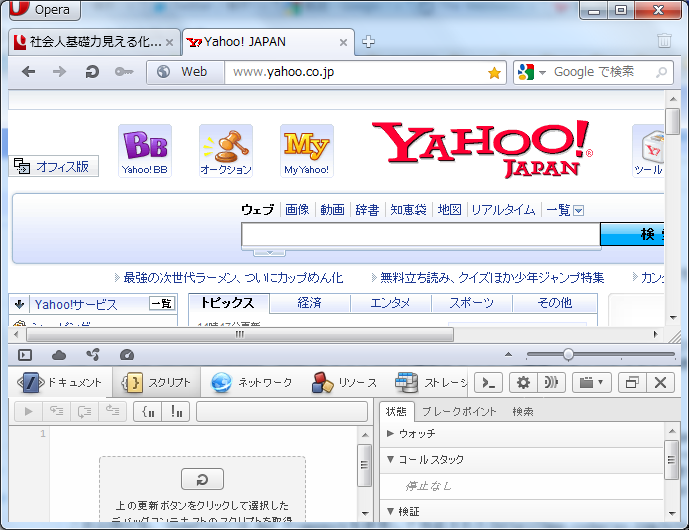Switch to the 経済 news tab
This screenshot has width=689, height=530.
(310, 303)
